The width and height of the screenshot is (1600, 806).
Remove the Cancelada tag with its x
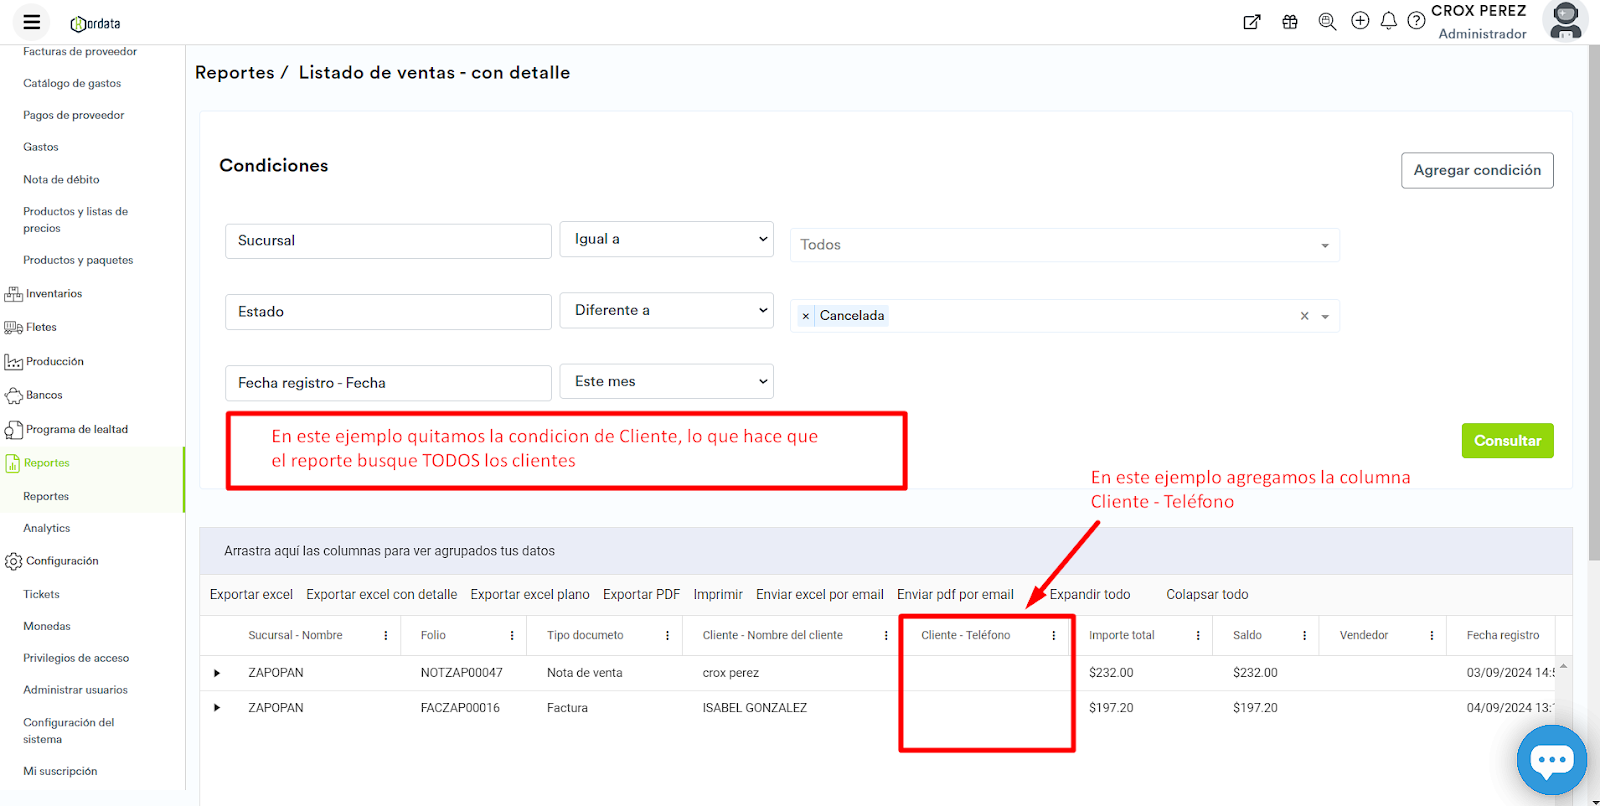click(x=806, y=316)
